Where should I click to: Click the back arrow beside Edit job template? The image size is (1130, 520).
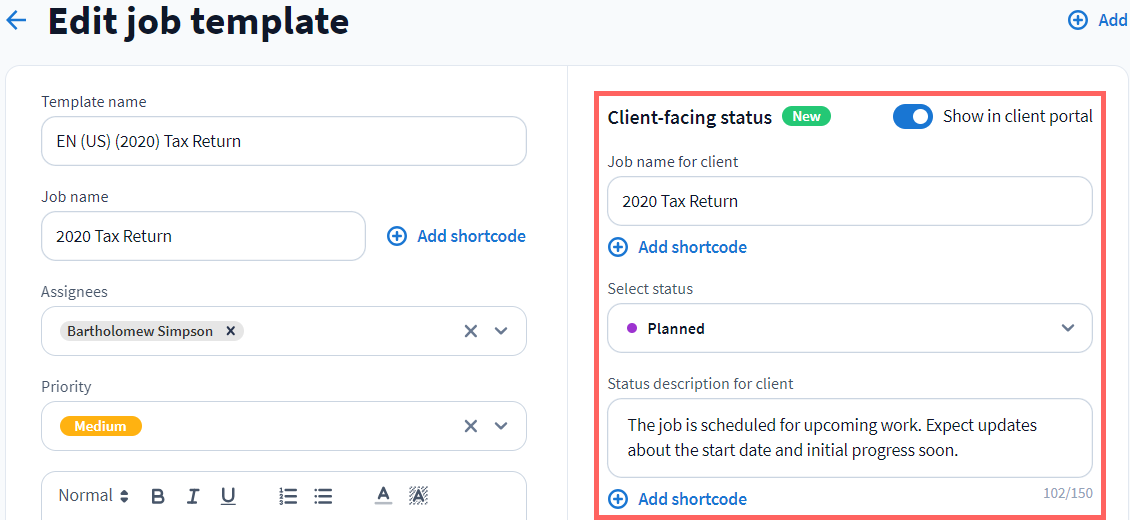(x=16, y=20)
